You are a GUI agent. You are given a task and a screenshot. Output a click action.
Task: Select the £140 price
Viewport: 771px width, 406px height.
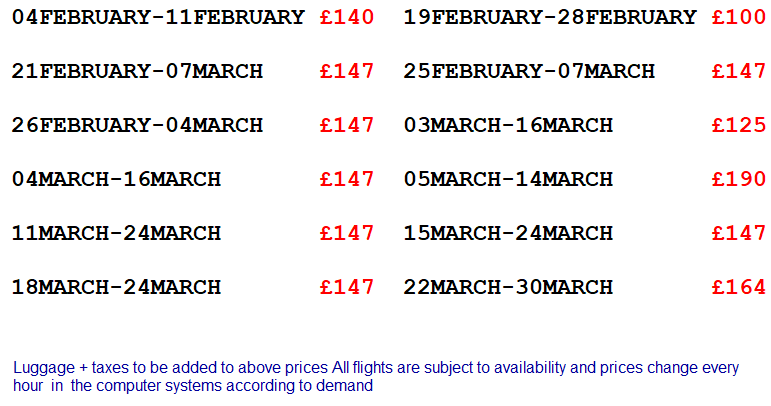tap(346, 17)
